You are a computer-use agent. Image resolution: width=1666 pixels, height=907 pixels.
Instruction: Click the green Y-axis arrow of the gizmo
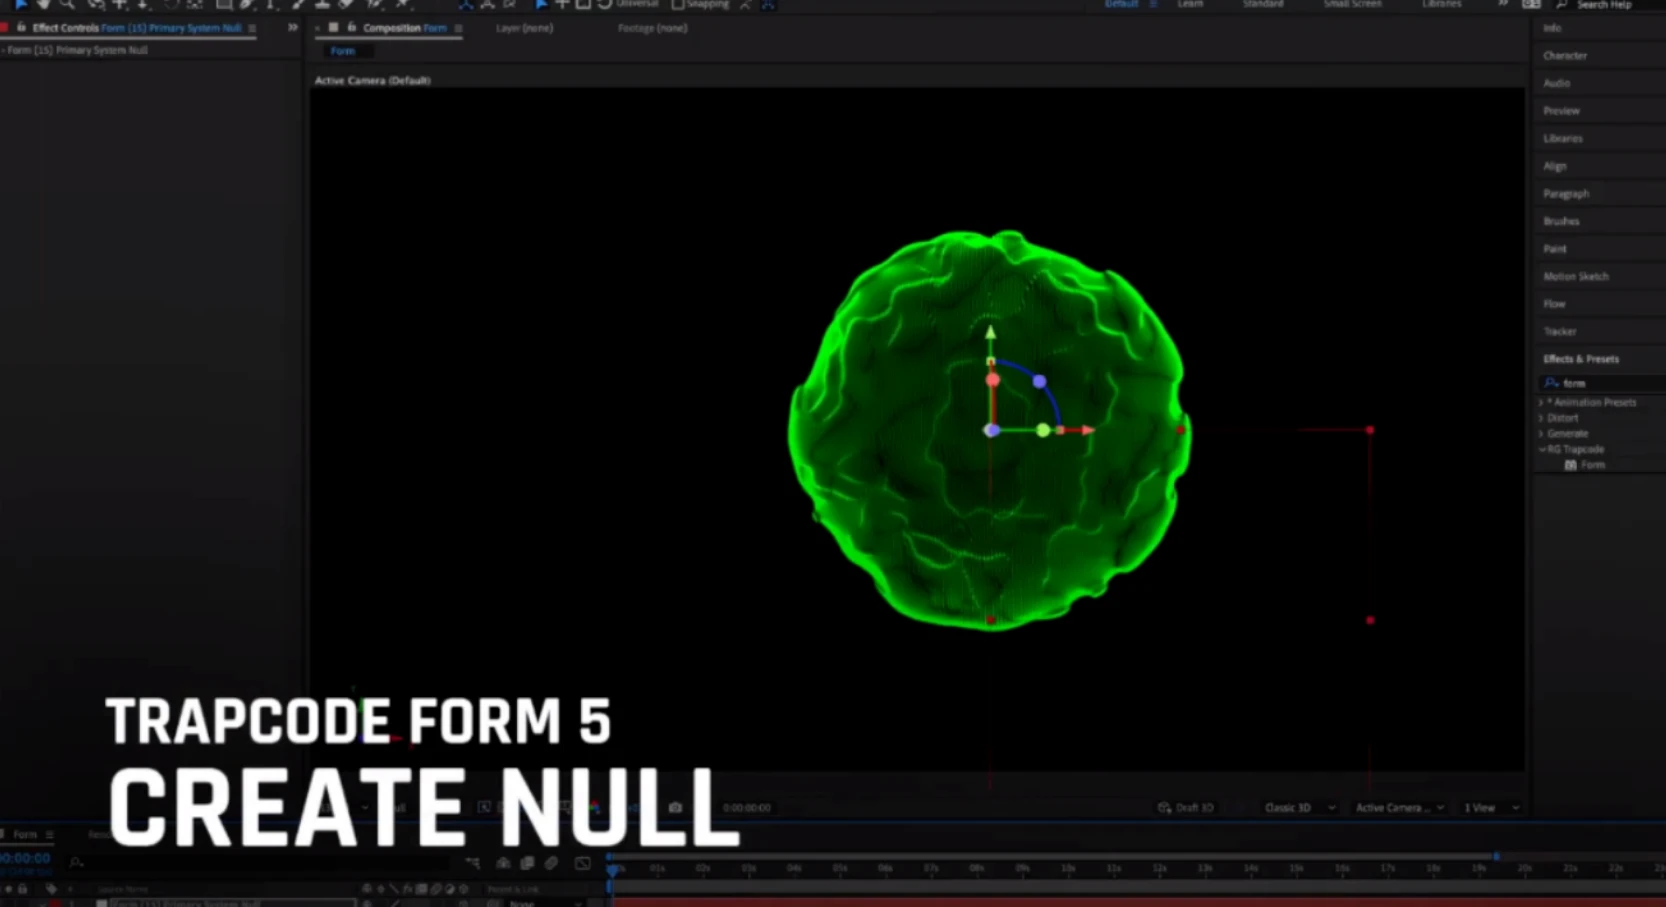point(990,333)
